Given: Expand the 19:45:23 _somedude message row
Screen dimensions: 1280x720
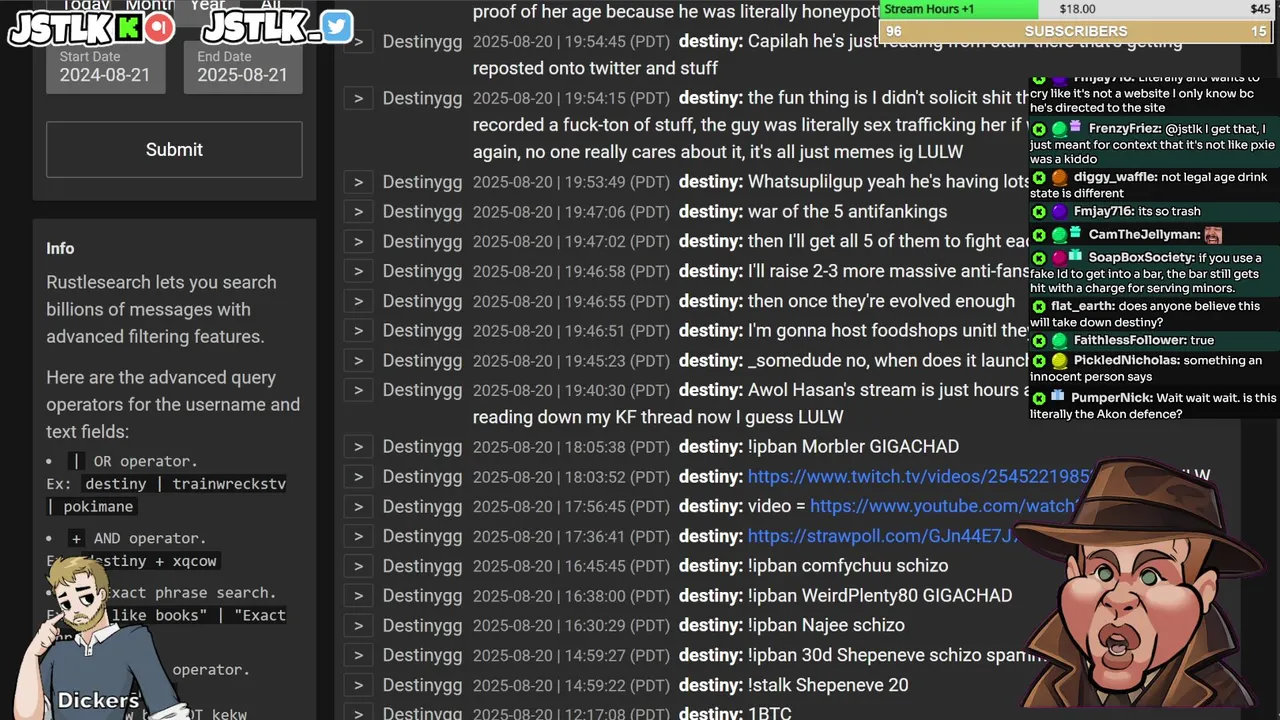Looking at the screenshot, I should pos(358,360).
